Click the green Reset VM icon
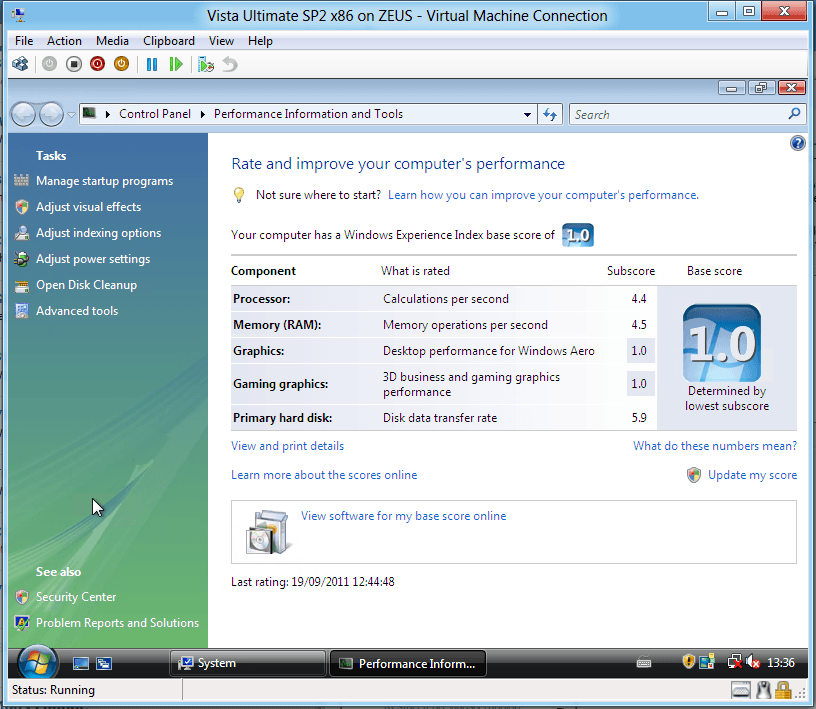This screenshot has width=816, height=709. coord(176,64)
